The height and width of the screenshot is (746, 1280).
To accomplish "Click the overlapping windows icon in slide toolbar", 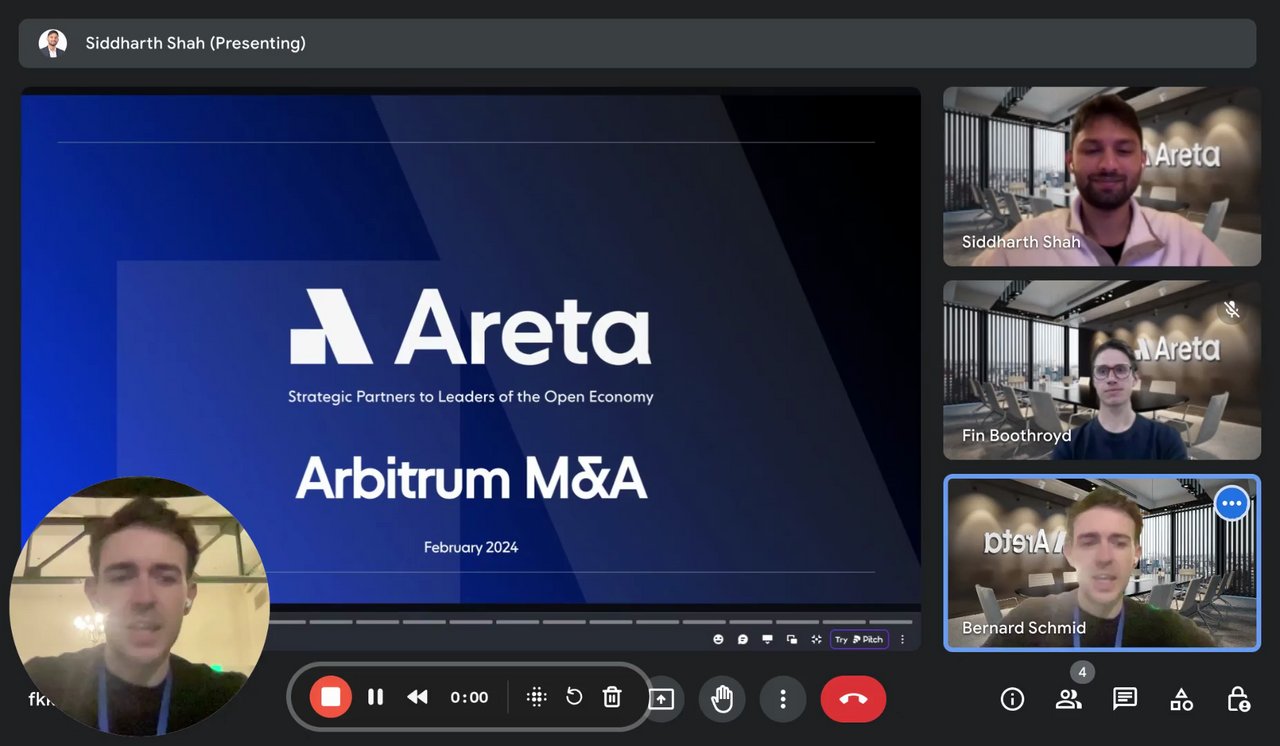I will [792, 639].
